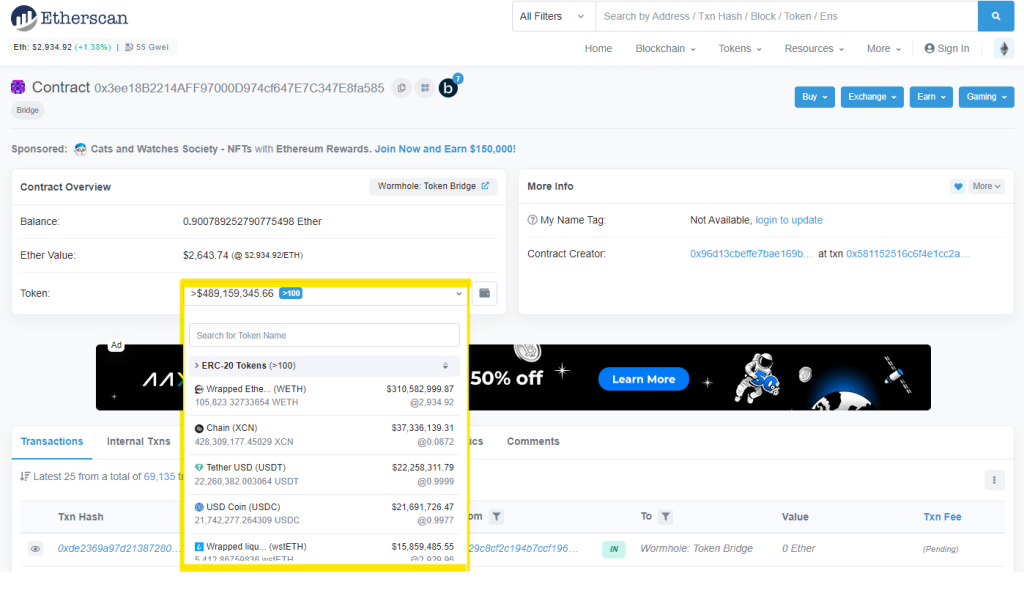Click the Bridge tag label
The width and height of the screenshot is (1024, 590).
coord(27,110)
